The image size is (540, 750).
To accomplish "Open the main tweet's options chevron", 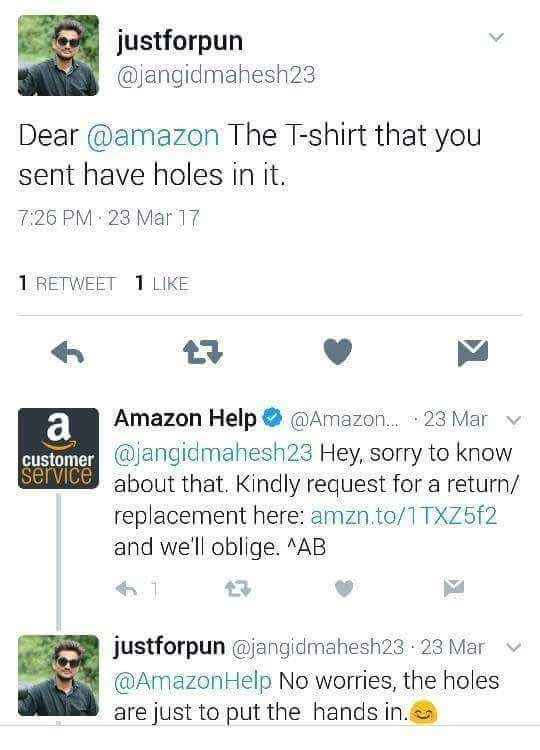I will 497,37.
